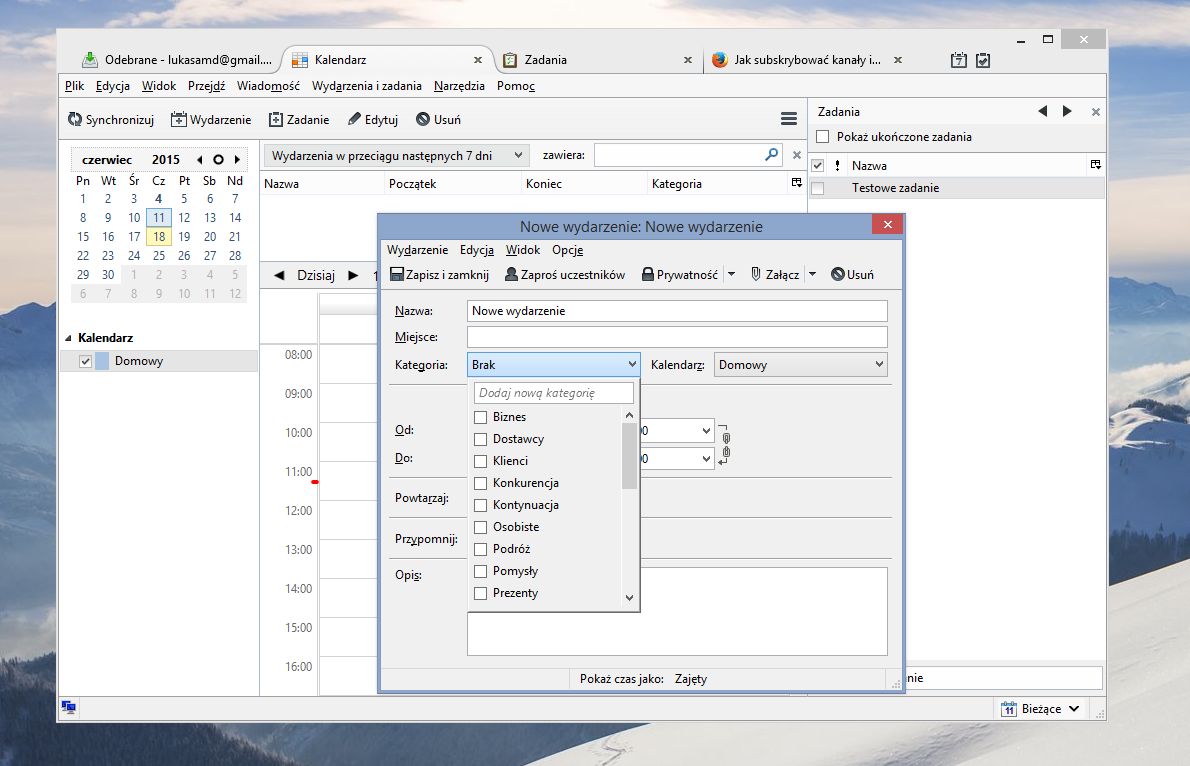Image resolution: width=1190 pixels, height=766 pixels.
Task: Click the category list scrollbar down arrow
Action: pyautogui.click(x=629, y=597)
